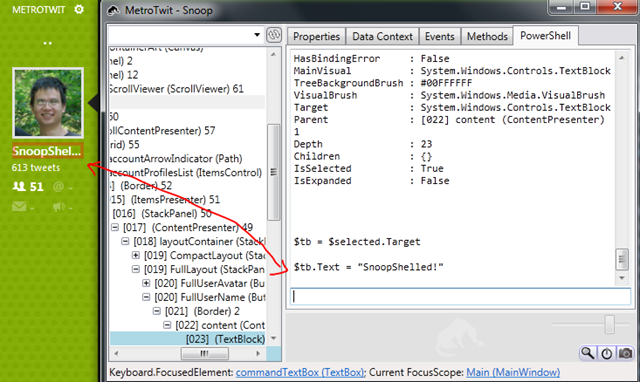640x382 pixels.
Task: Click the PowerShell command input box
Action: [460, 296]
